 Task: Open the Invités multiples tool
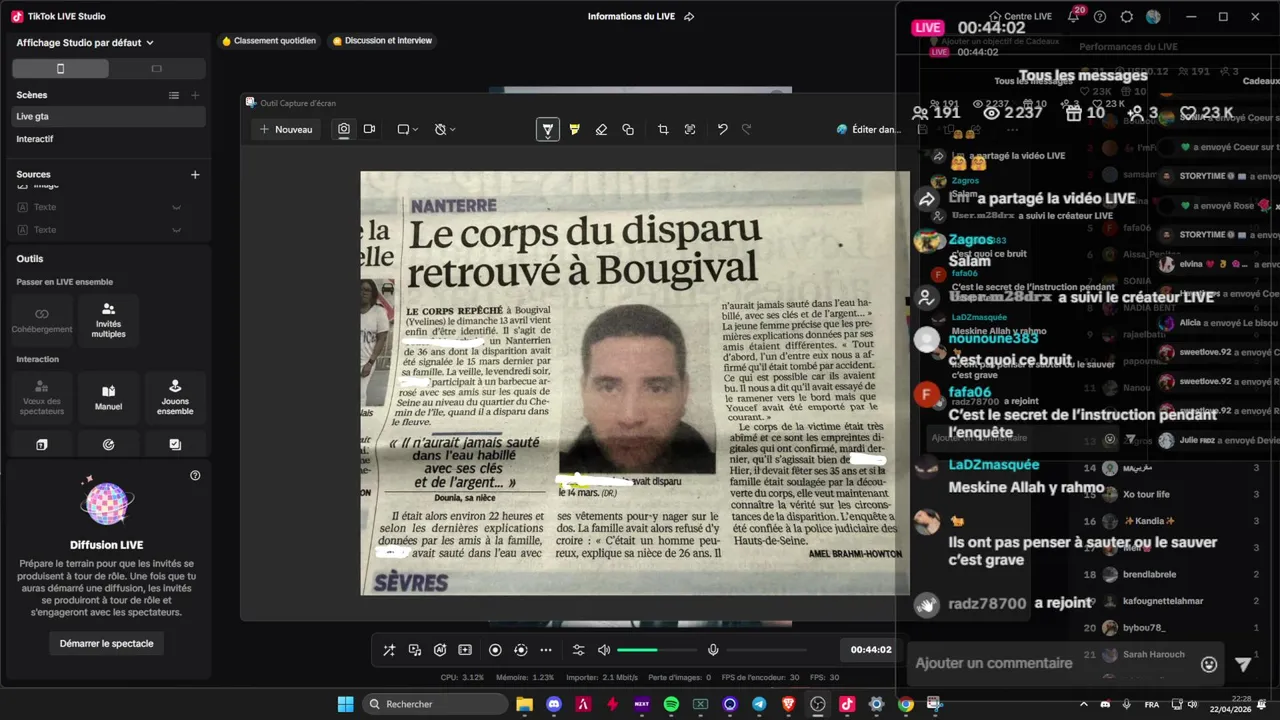108,320
